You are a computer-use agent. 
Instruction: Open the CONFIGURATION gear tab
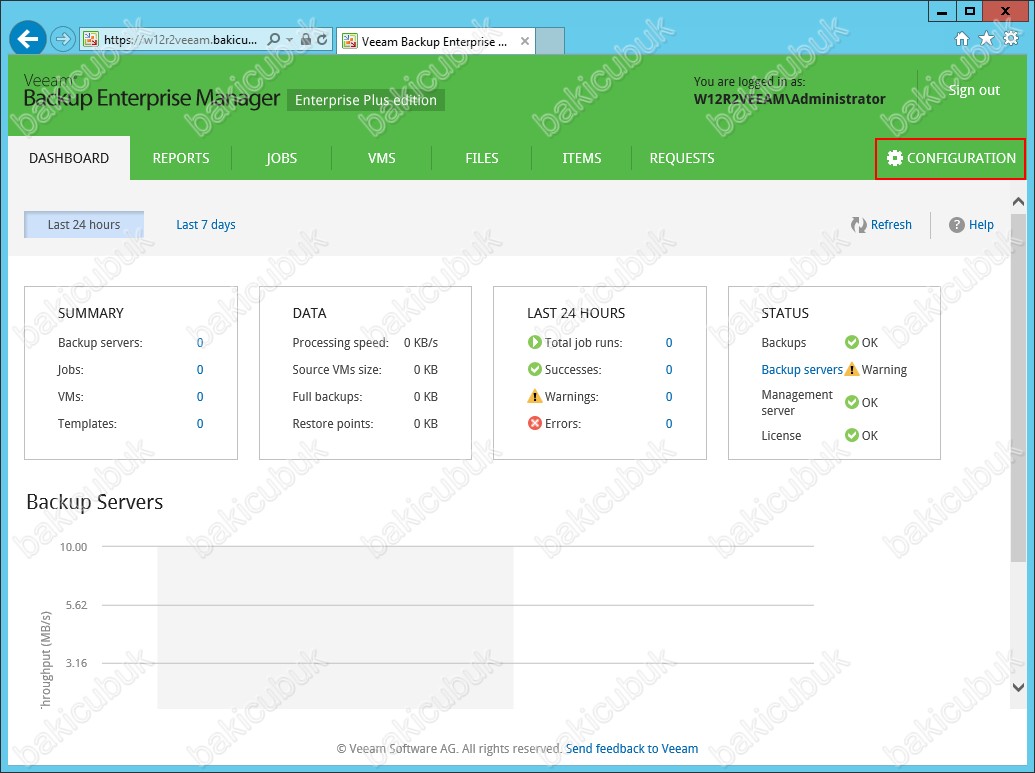coord(951,158)
